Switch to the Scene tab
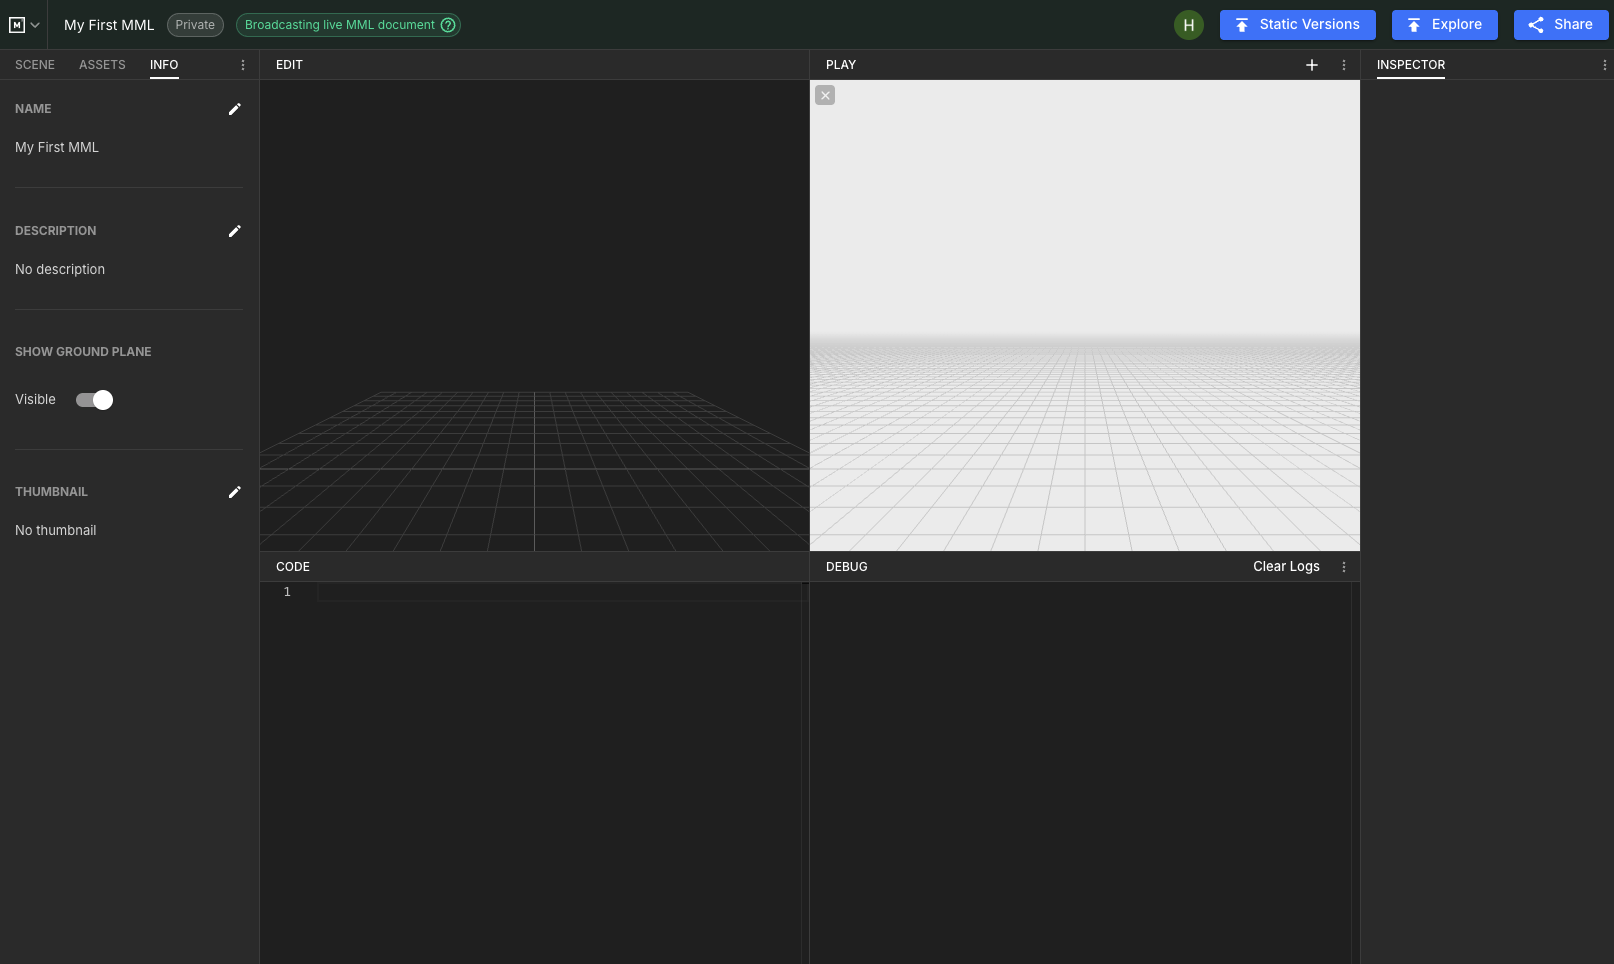This screenshot has width=1614, height=964. pos(35,65)
